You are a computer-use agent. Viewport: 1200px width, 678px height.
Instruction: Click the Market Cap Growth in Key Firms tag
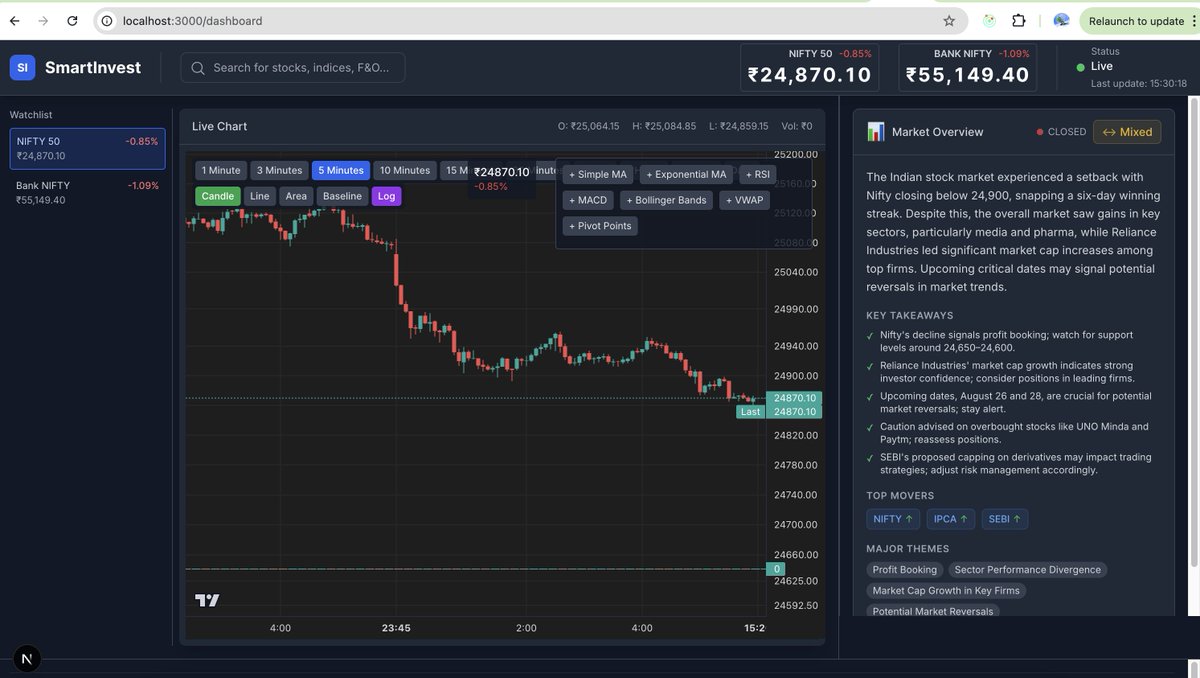[946, 591]
